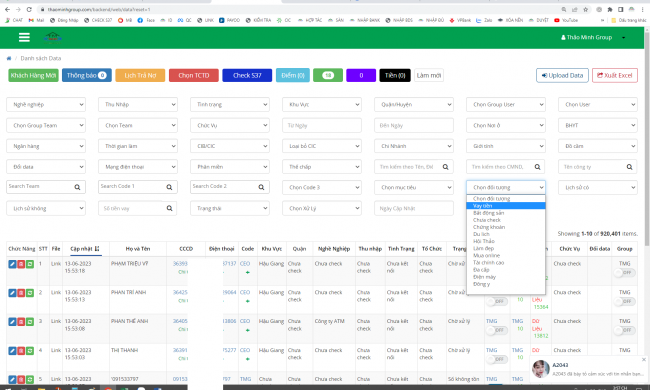Reload the browser page

click(x=29, y=9)
